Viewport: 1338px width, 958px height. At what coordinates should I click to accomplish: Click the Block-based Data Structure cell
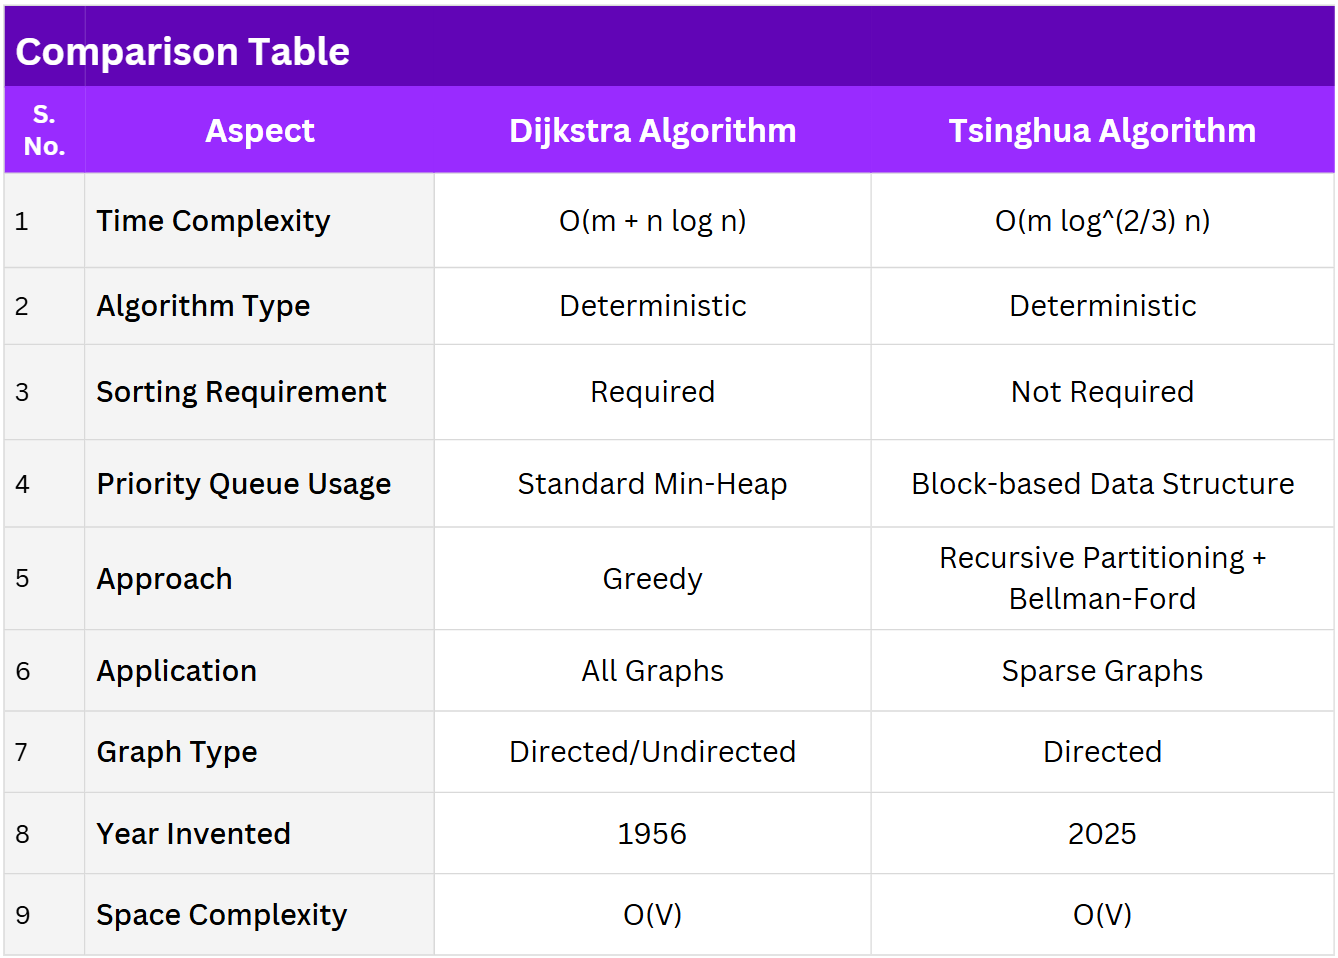coord(1102,484)
